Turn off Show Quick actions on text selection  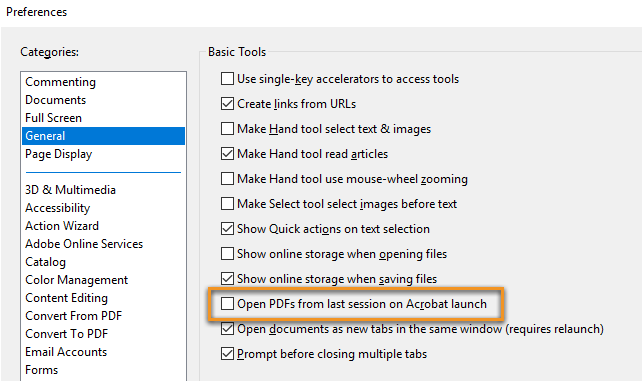227,228
